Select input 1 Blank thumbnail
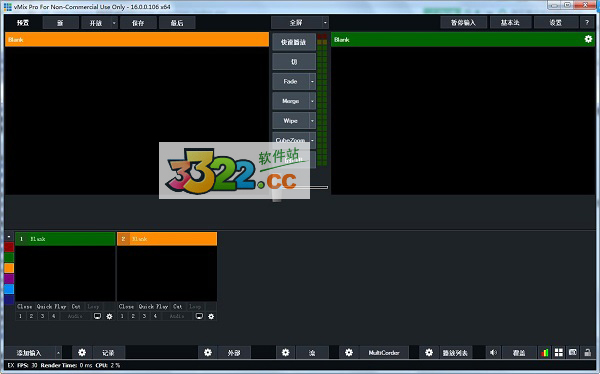 (65, 273)
